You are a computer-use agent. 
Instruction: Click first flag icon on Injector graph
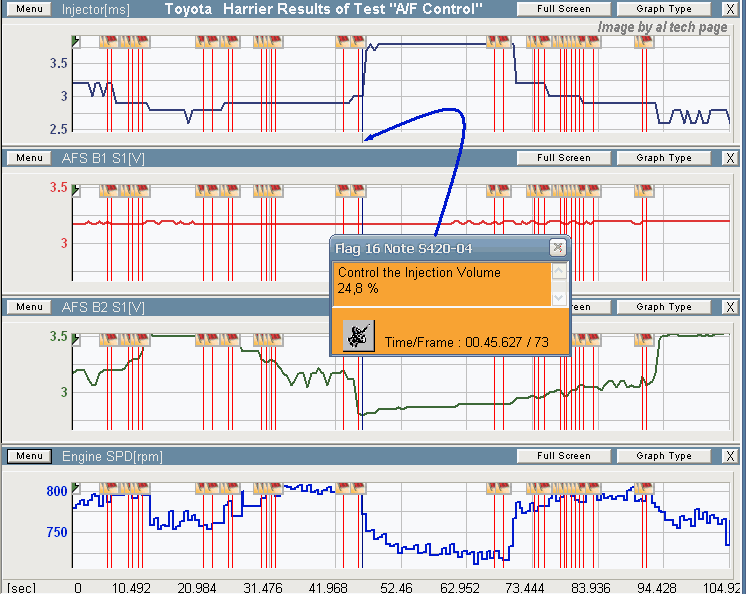coord(108,42)
